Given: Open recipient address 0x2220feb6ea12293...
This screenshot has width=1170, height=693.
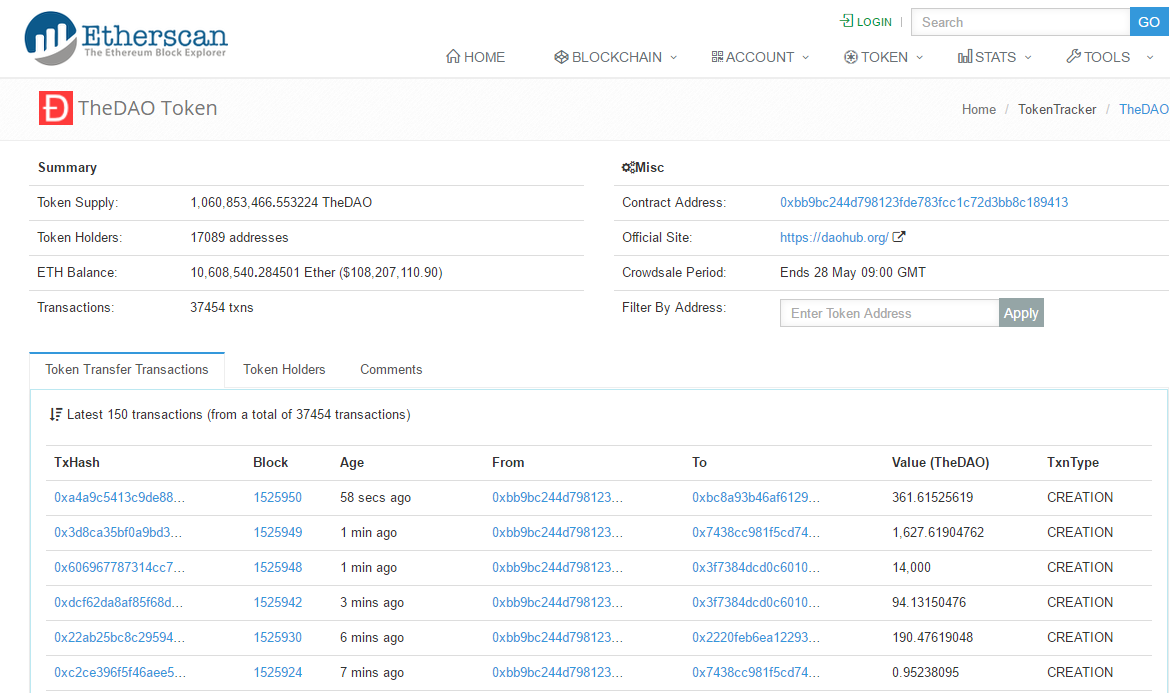Looking at the screenshot, I should tap(756, 638).
